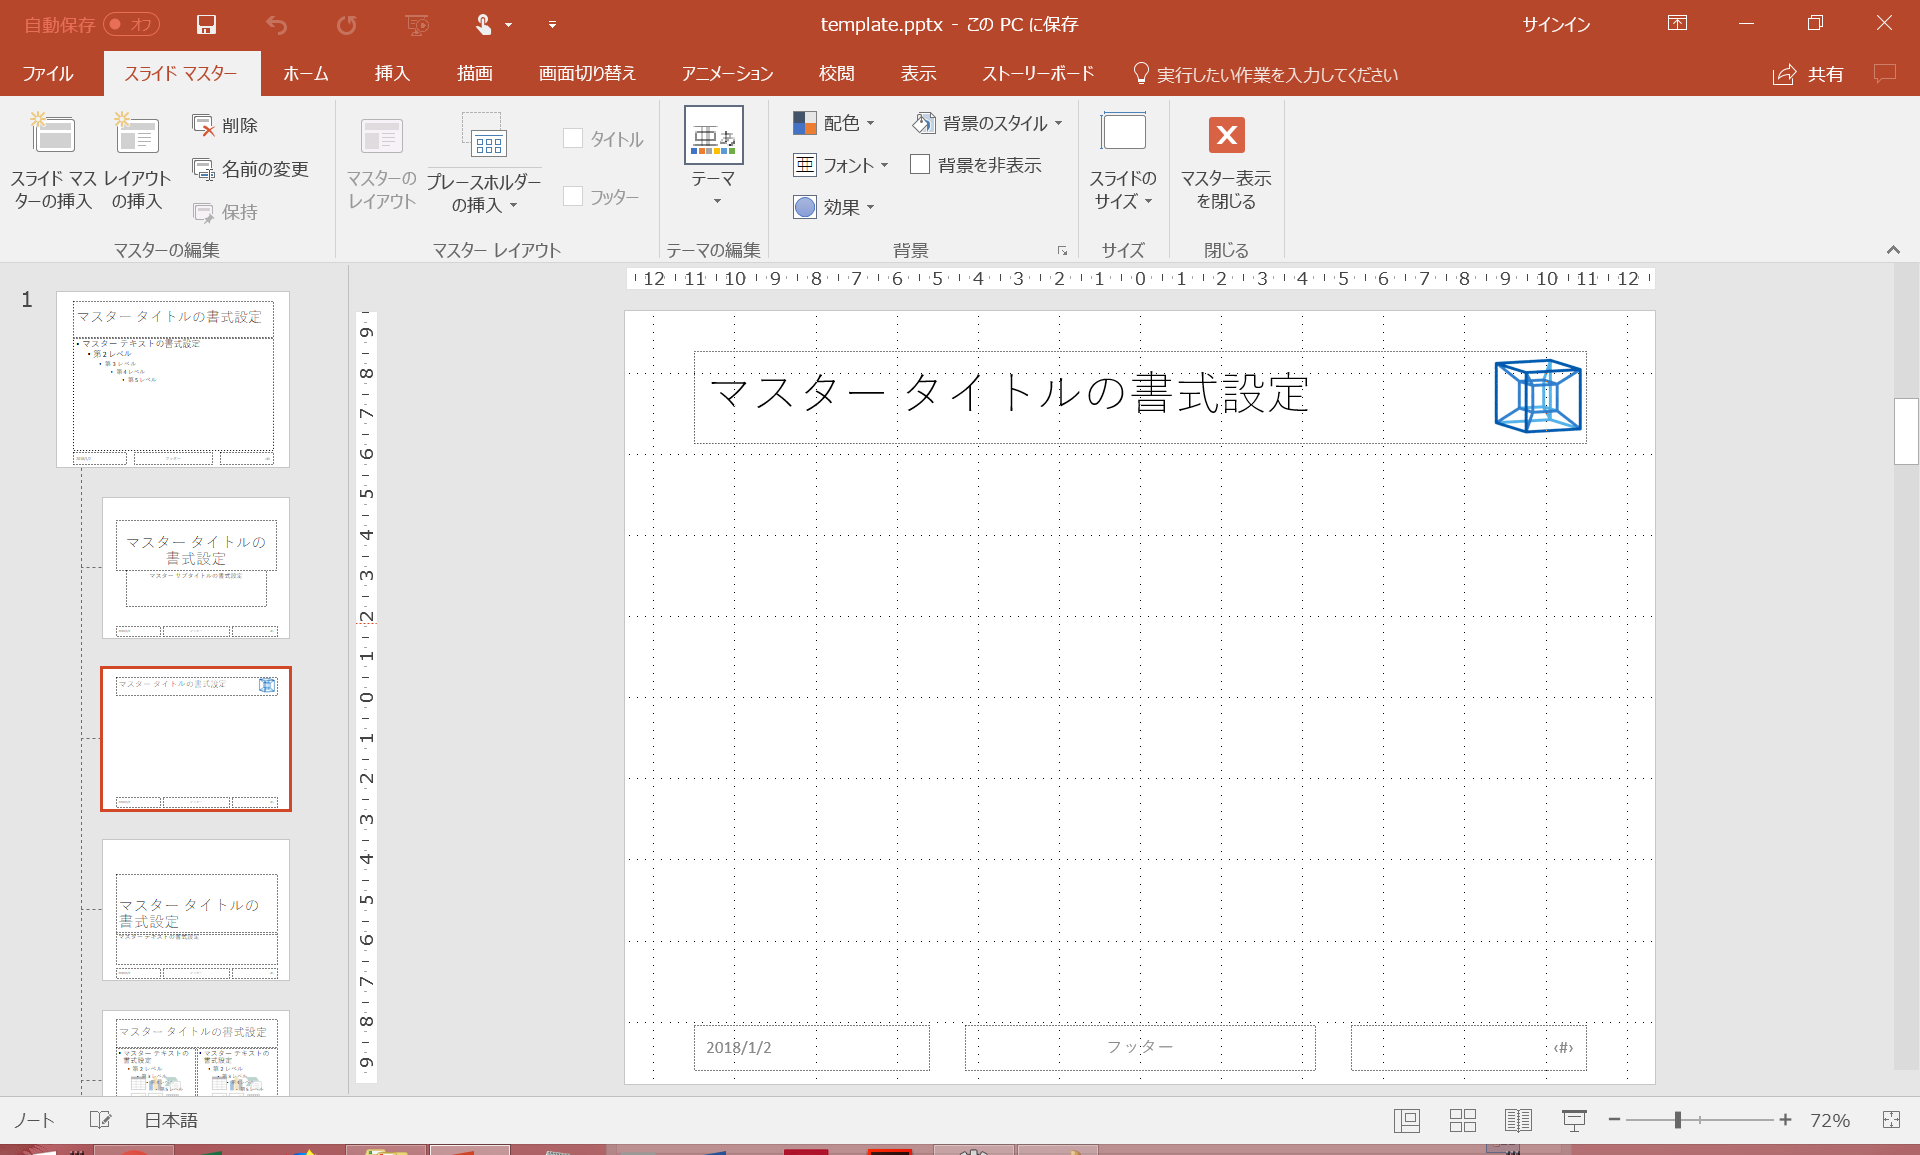Switch to Slide Sorter view icon
1920x1155 pixels.
(x=1462, y=1120)
